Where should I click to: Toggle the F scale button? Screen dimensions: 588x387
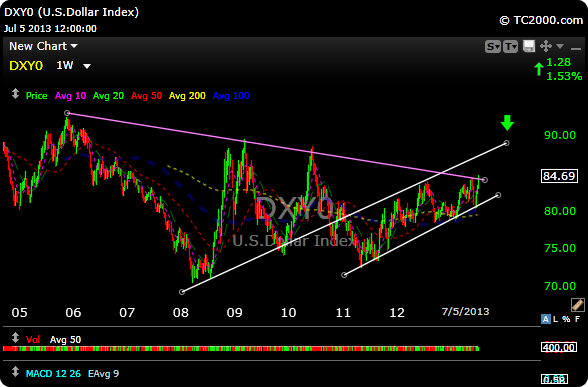(x=577, y=319)
